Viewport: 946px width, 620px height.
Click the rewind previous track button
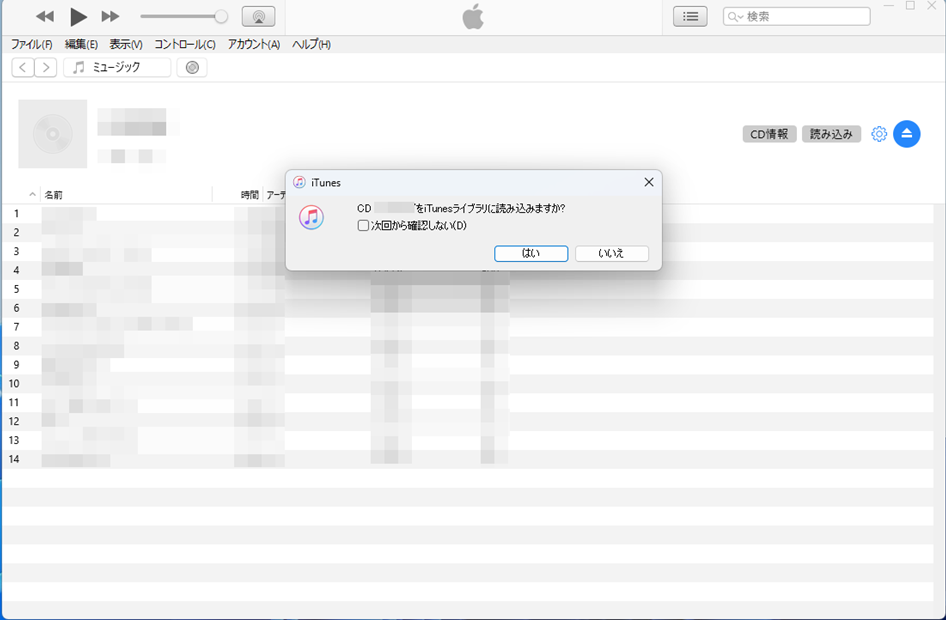[45, 16]
